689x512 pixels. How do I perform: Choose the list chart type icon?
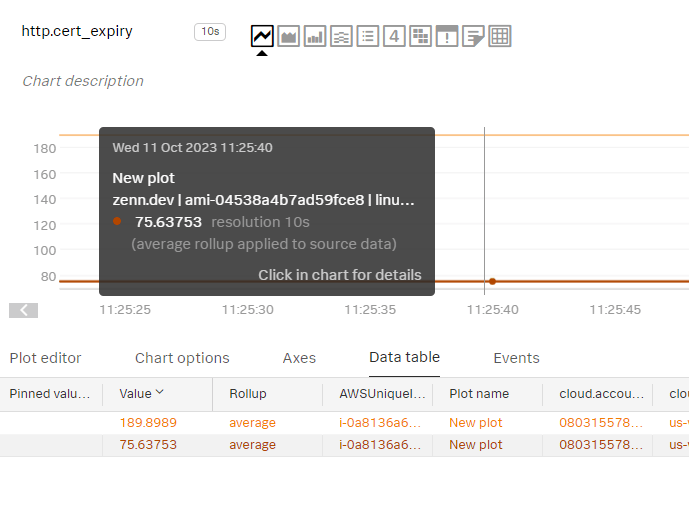368,36
